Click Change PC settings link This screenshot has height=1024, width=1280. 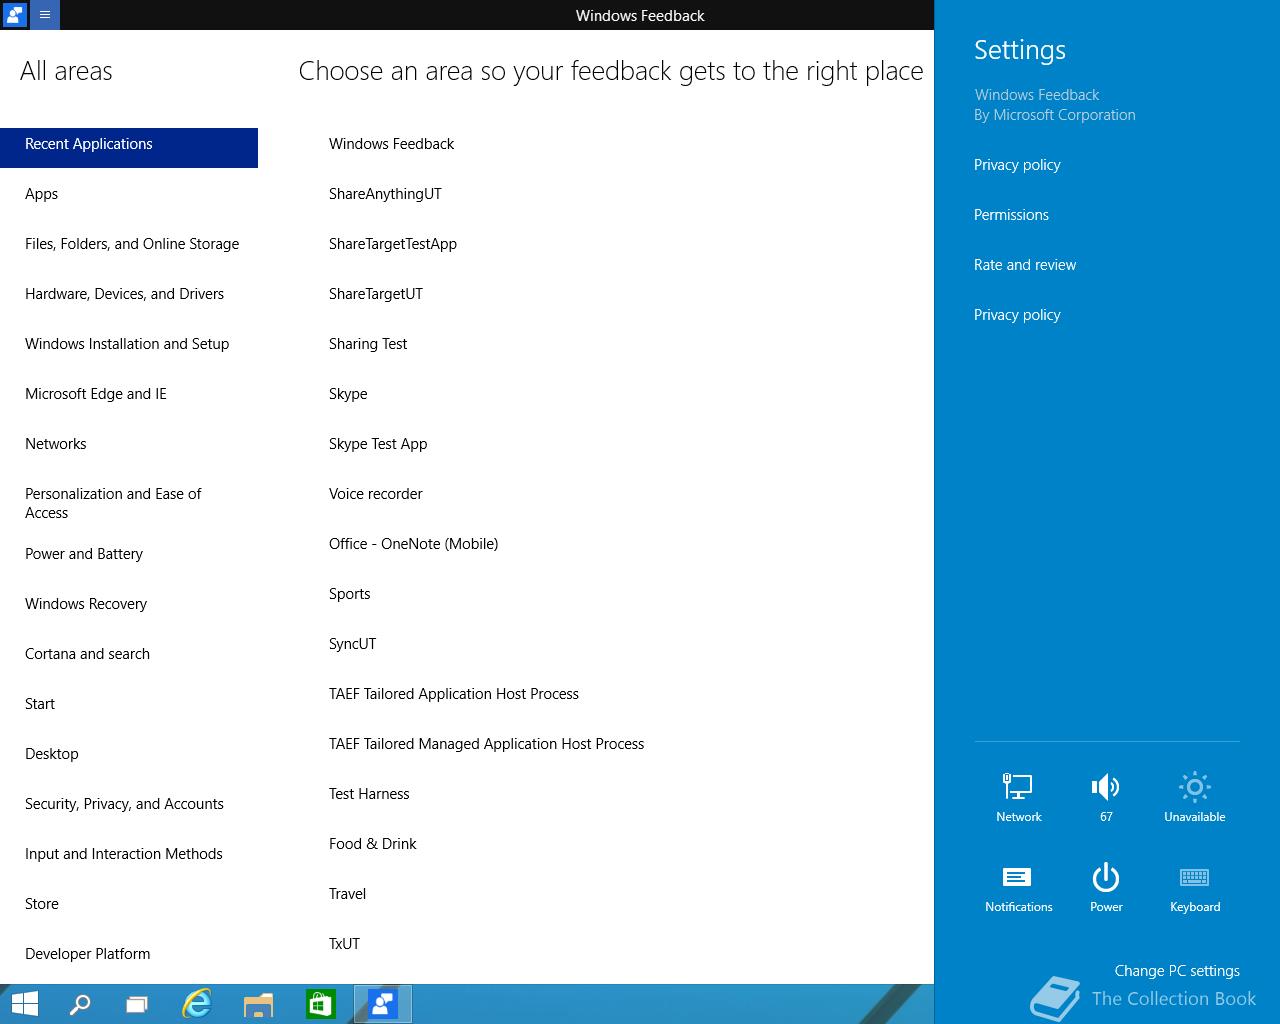click(x=1177, y=971)
